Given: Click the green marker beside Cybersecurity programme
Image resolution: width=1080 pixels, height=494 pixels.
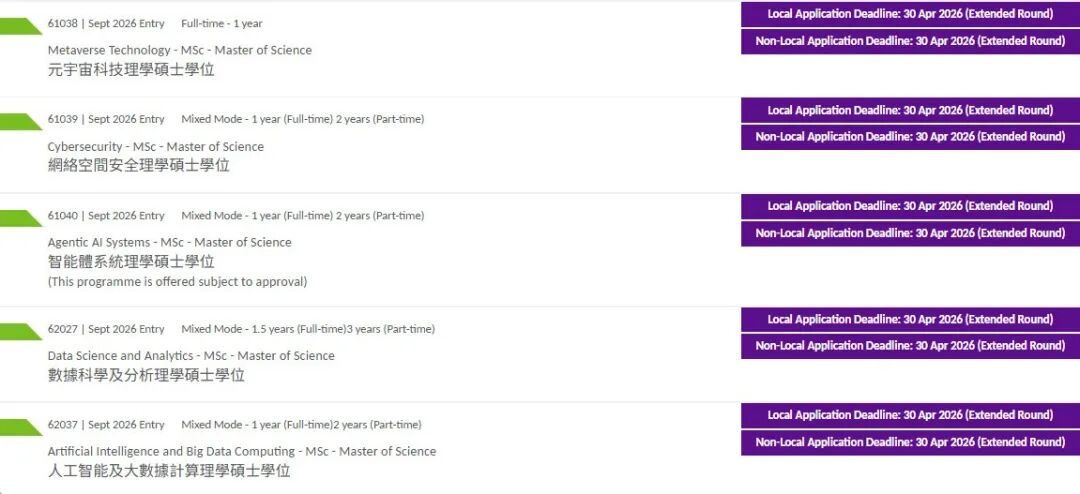Looking at the screenshot, I should click(x=20, y=122).
